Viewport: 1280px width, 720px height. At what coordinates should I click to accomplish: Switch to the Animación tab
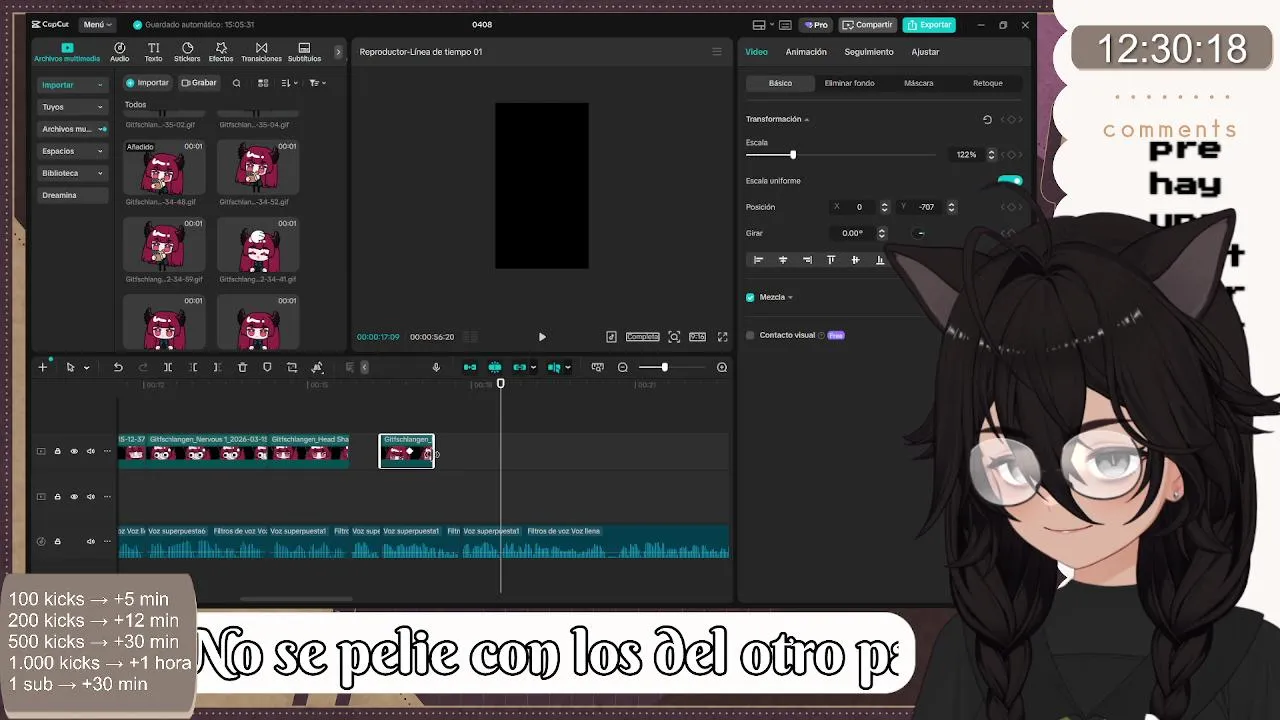point(806,52)
